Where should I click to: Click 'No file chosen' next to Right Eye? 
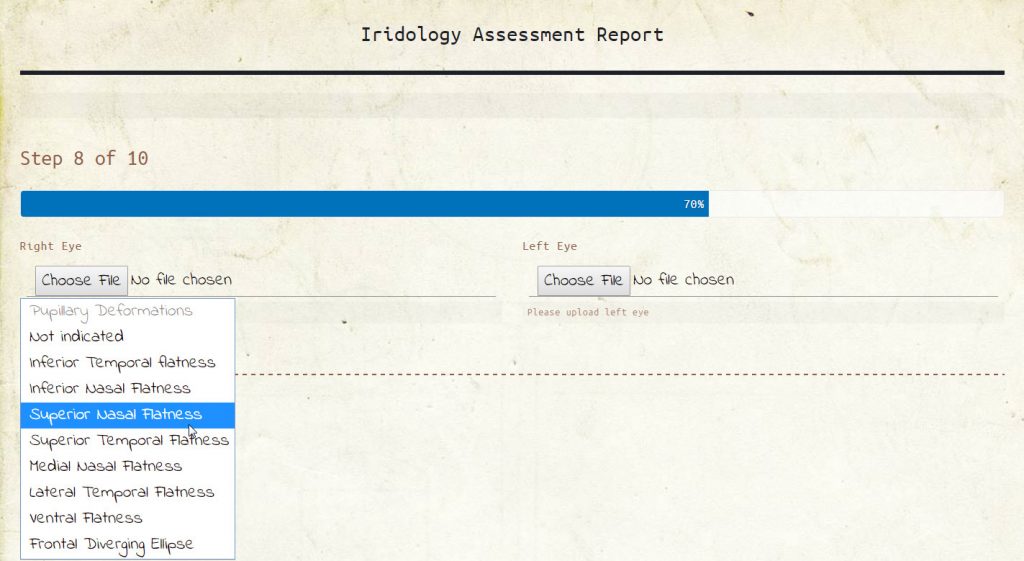coord(182,280)
